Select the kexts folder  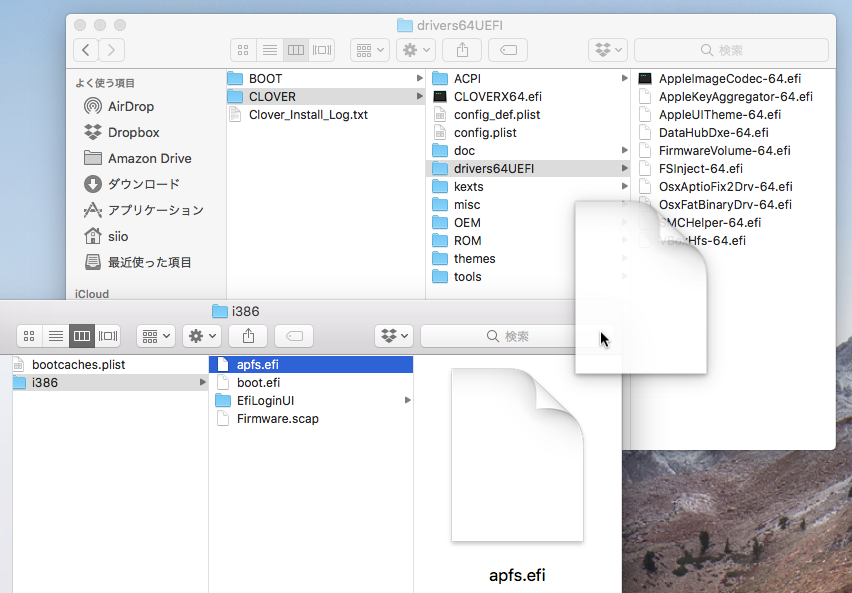coord(530,186)
